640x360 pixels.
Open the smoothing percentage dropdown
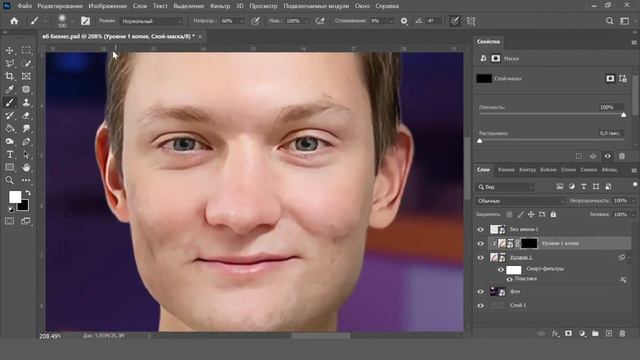(391, 21)
